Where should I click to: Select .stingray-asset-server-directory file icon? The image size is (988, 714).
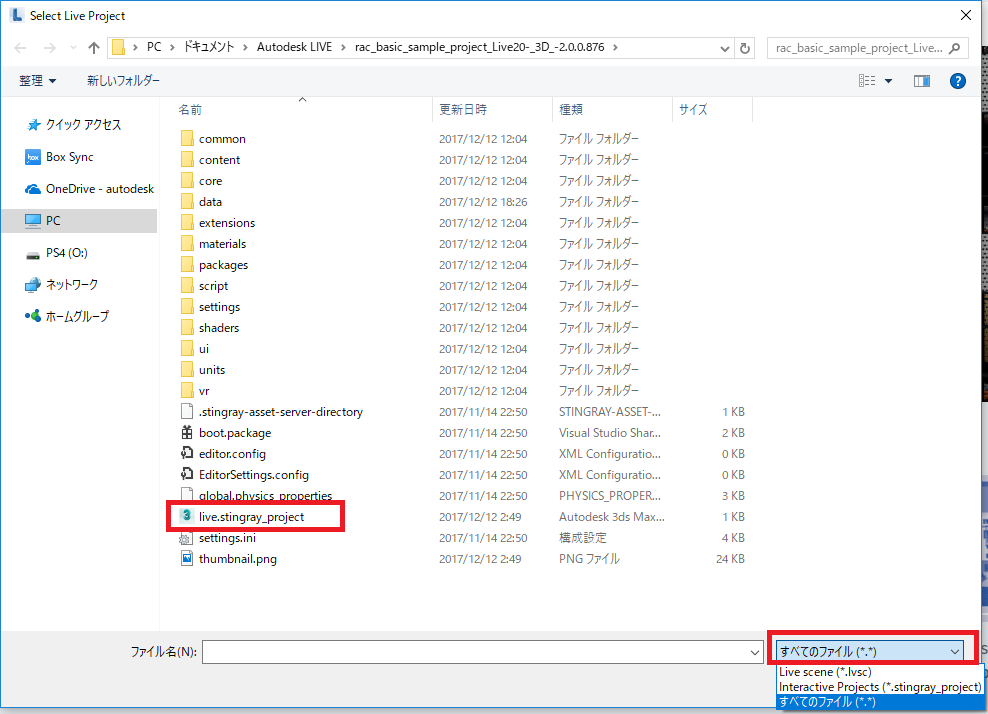tap(187, 412)
